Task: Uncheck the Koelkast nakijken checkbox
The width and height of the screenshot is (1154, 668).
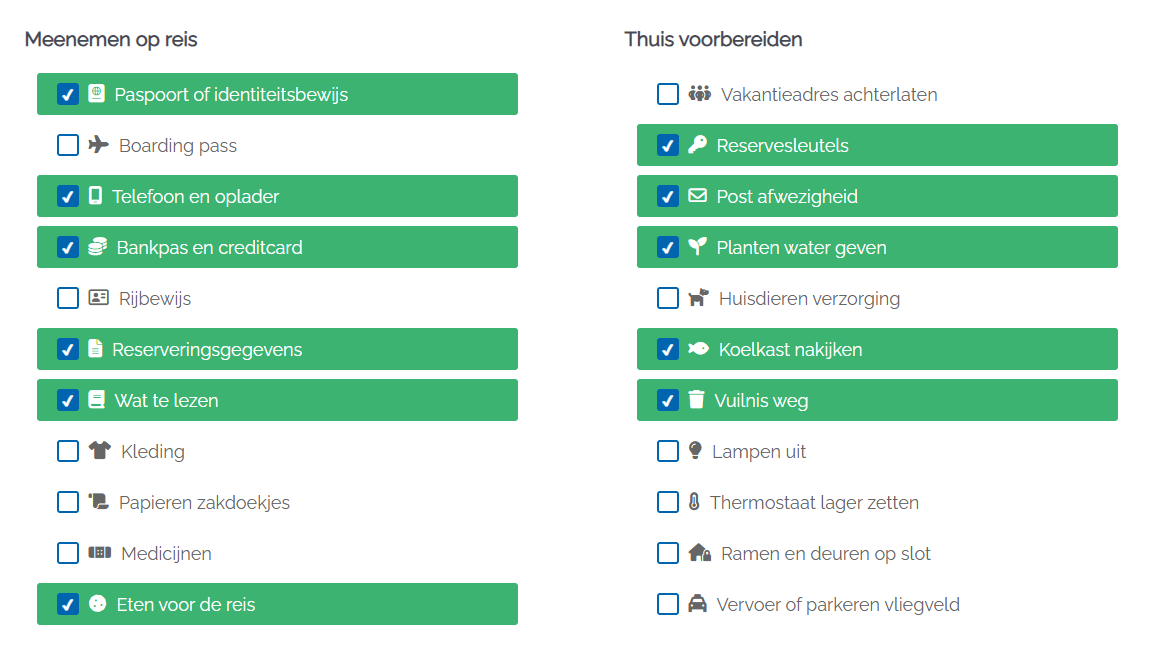Action: point(668,349)
